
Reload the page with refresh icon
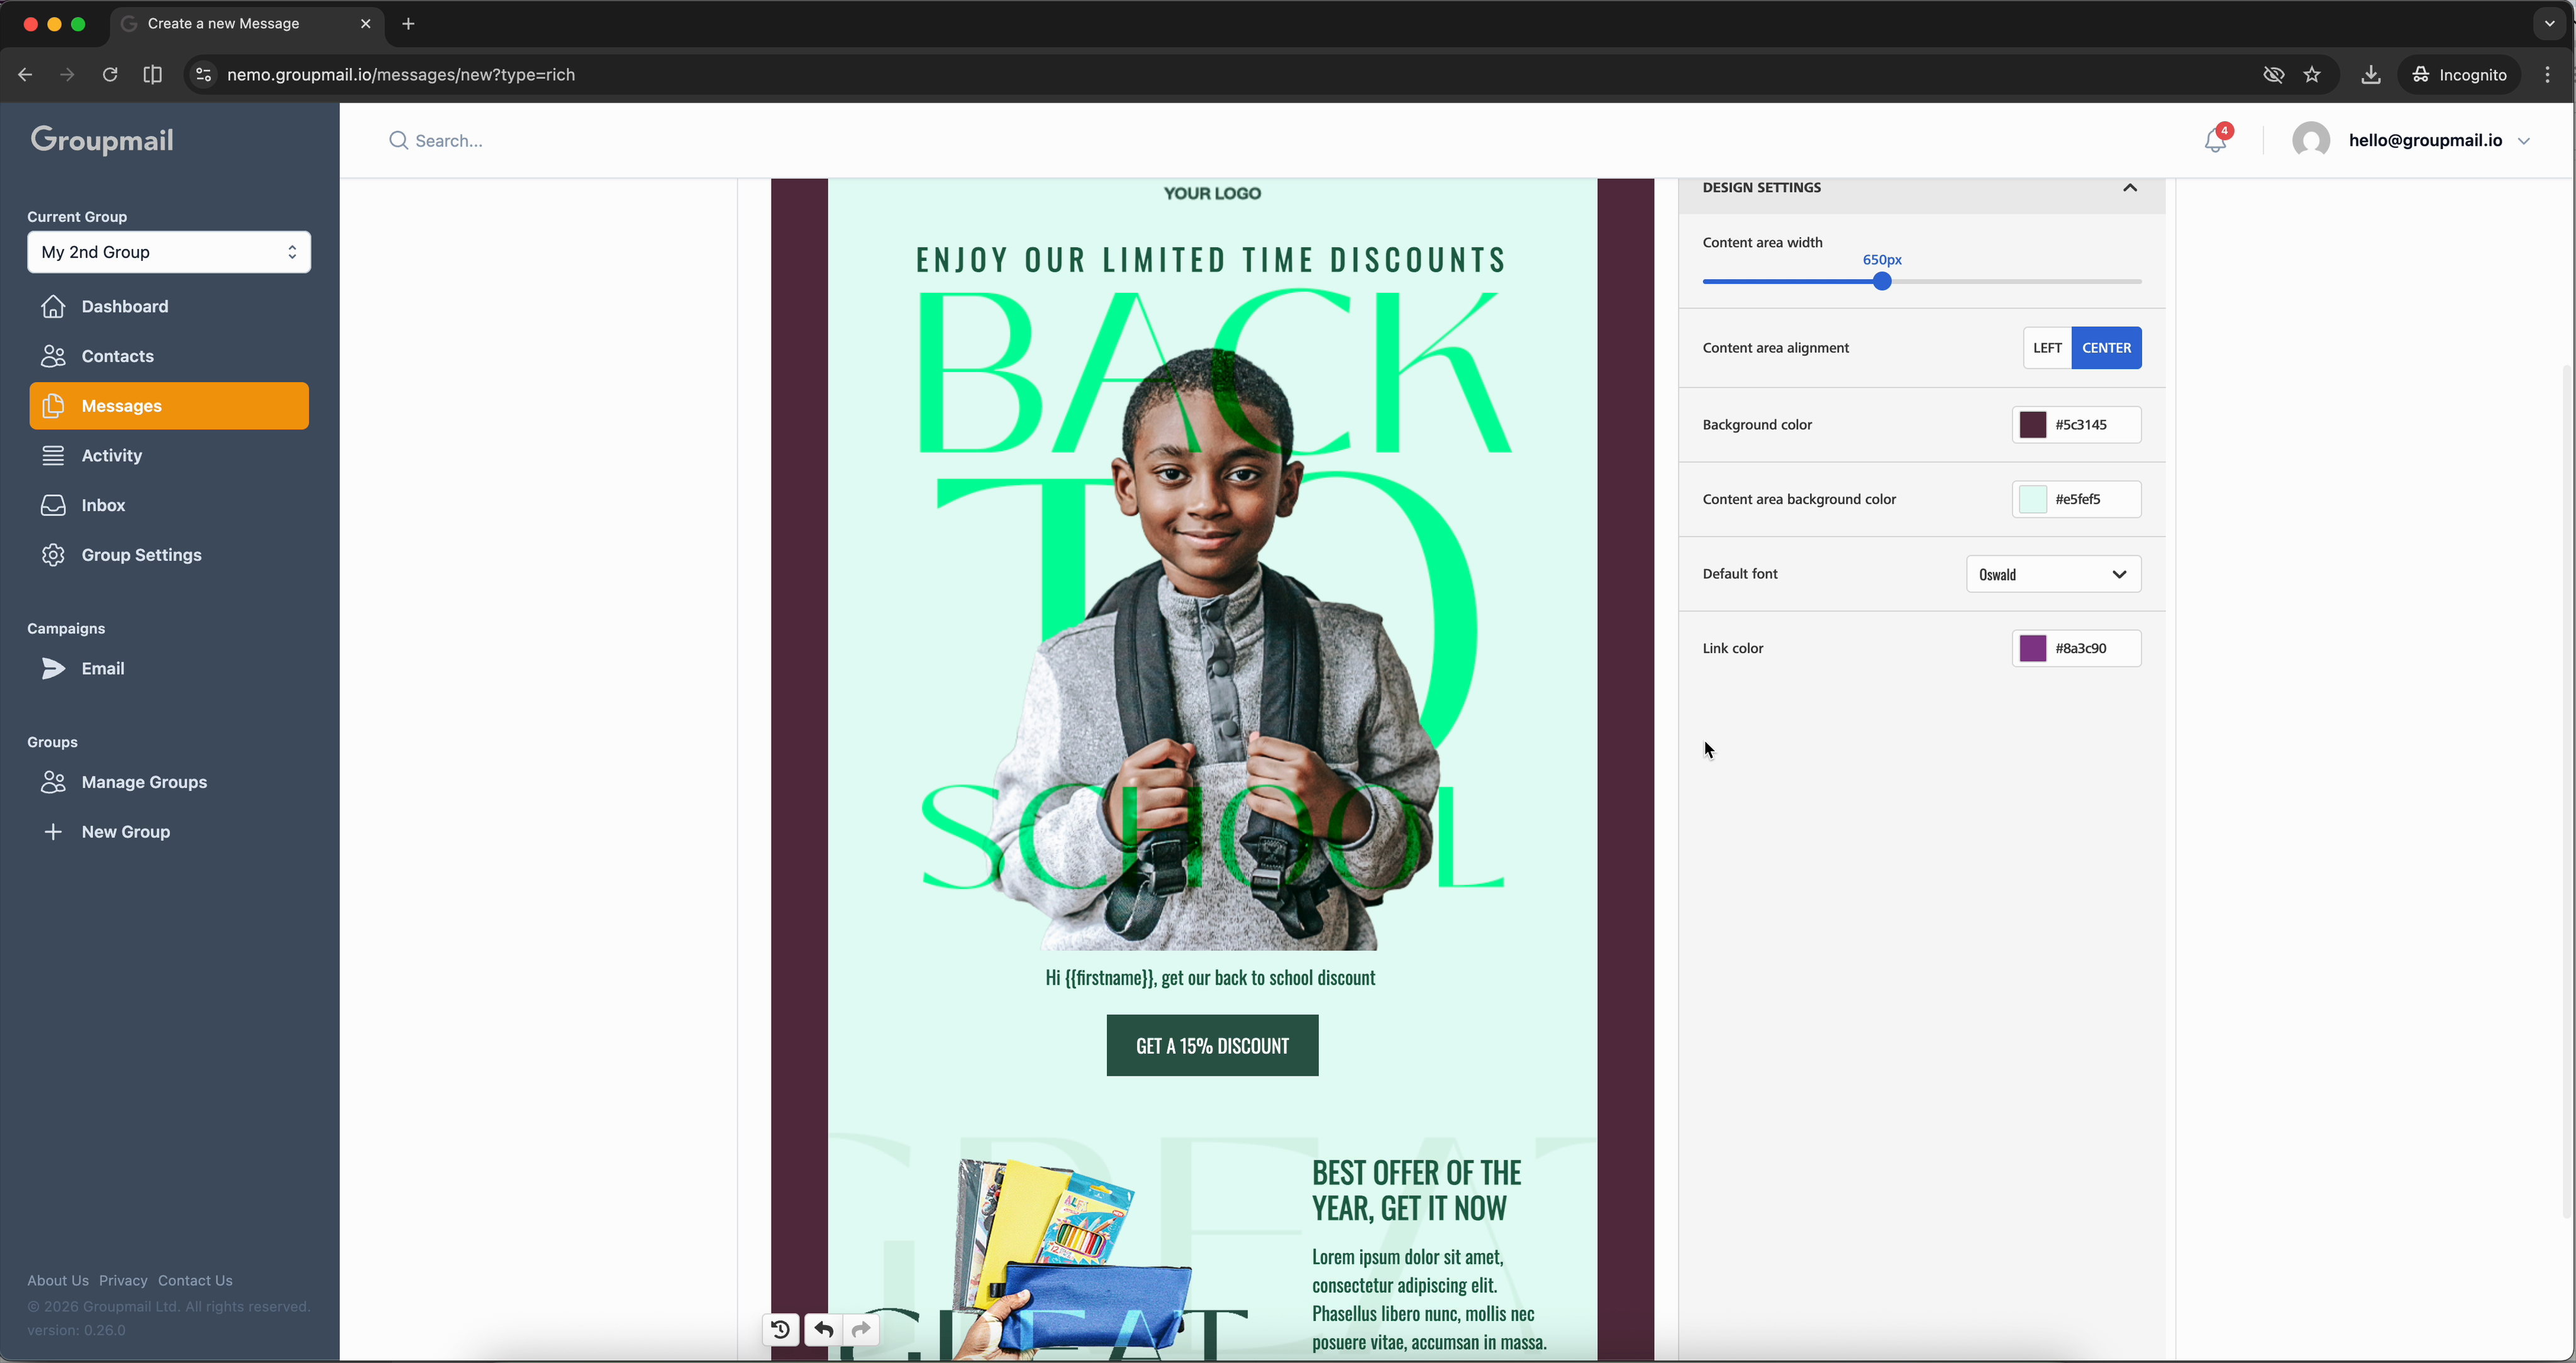110,75
